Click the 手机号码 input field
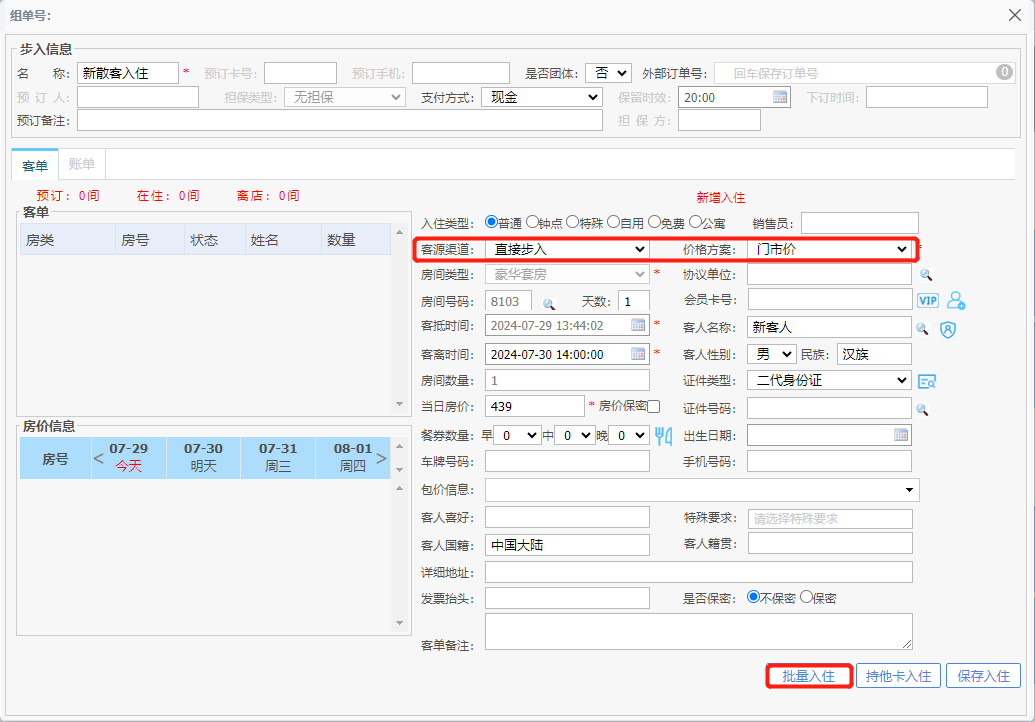Image resolution: width=1035 pixels, height=722 pixels. coord(830,461)
